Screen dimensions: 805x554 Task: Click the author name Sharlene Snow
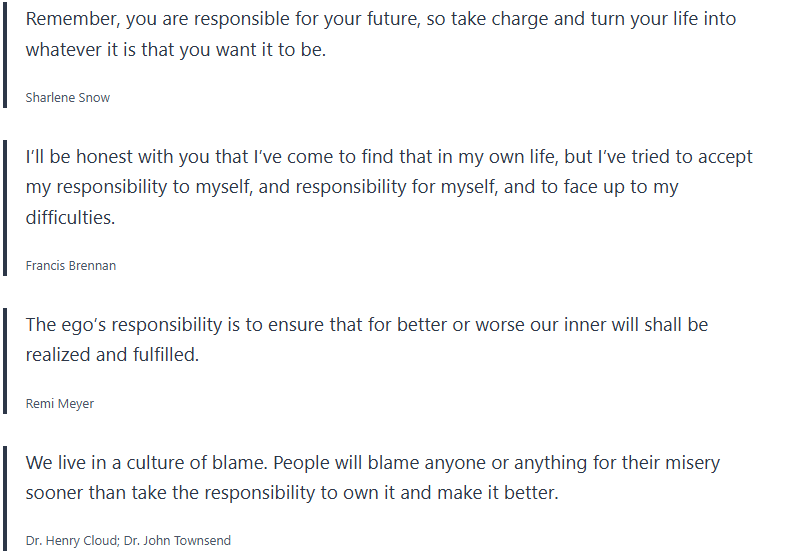[x=67, y=98]
